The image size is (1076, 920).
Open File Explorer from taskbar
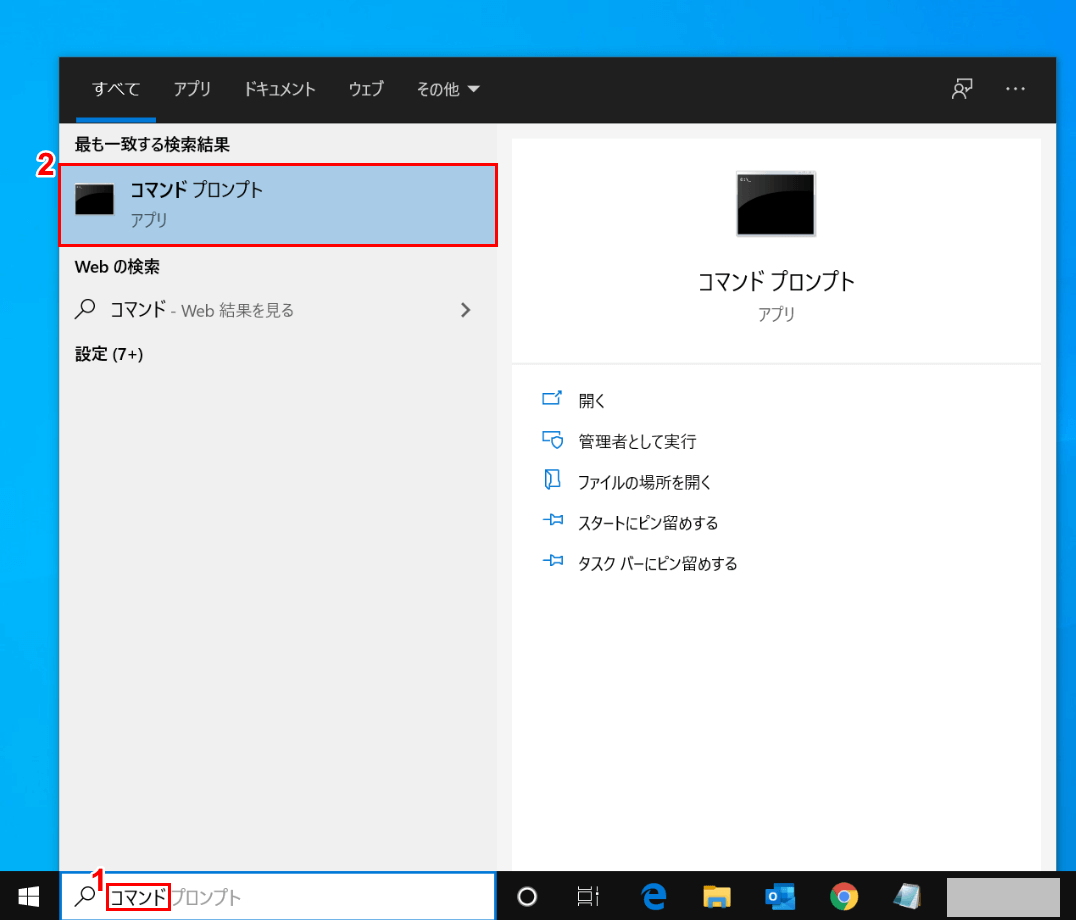[x=716, y=896]
